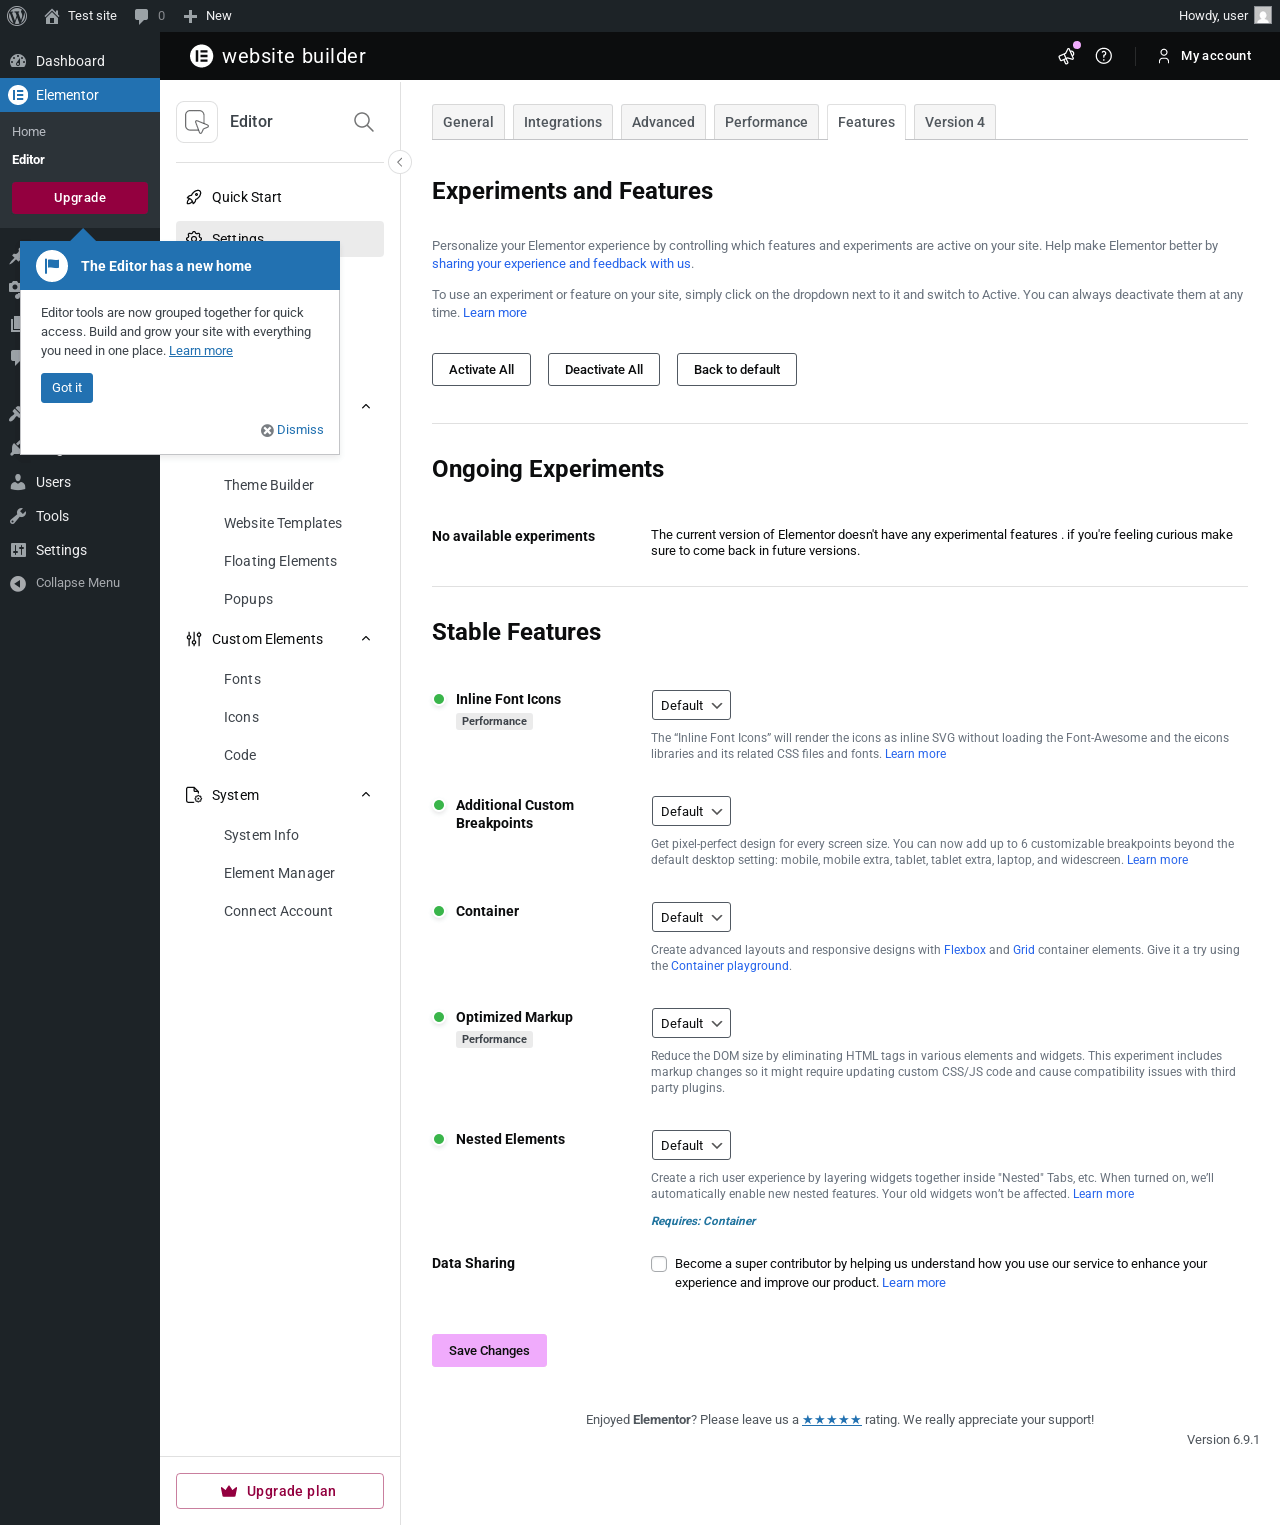
Task: Click the crown icon on Upgrade plan
Action: pyautogui.click(x=229, y=1491)
